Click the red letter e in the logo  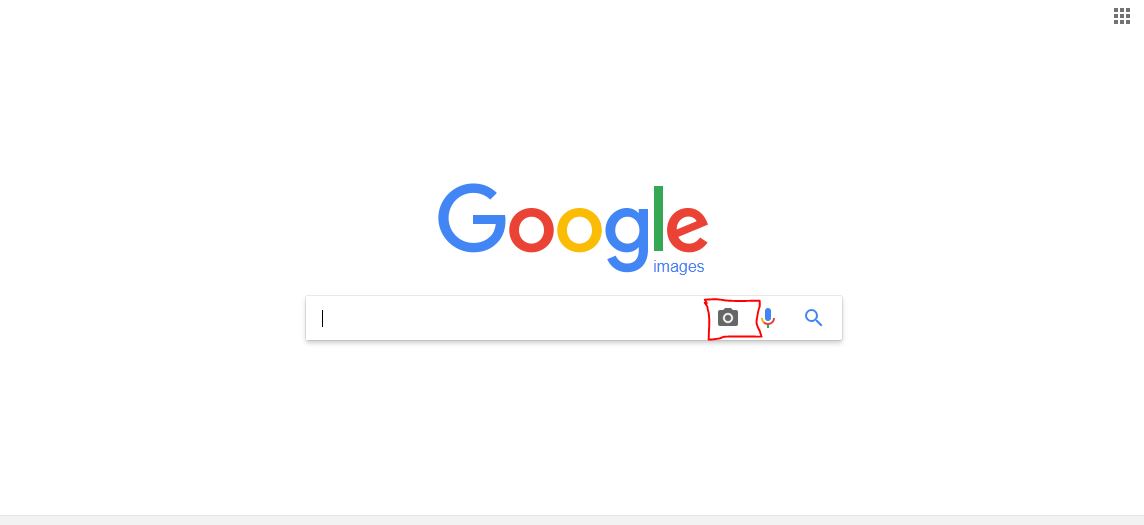tap(687, 229)
